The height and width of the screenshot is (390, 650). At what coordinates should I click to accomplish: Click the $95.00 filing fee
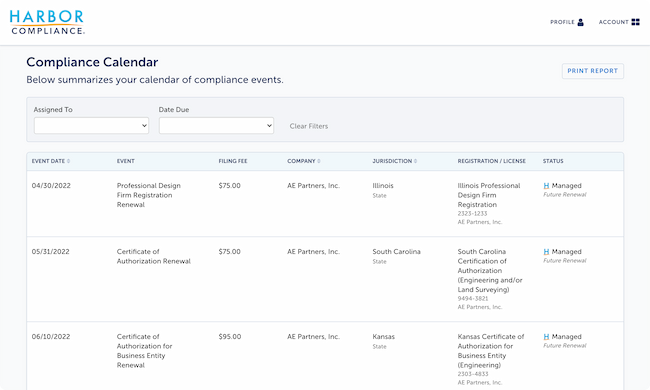pyautogui.click(x=230, y=337)
